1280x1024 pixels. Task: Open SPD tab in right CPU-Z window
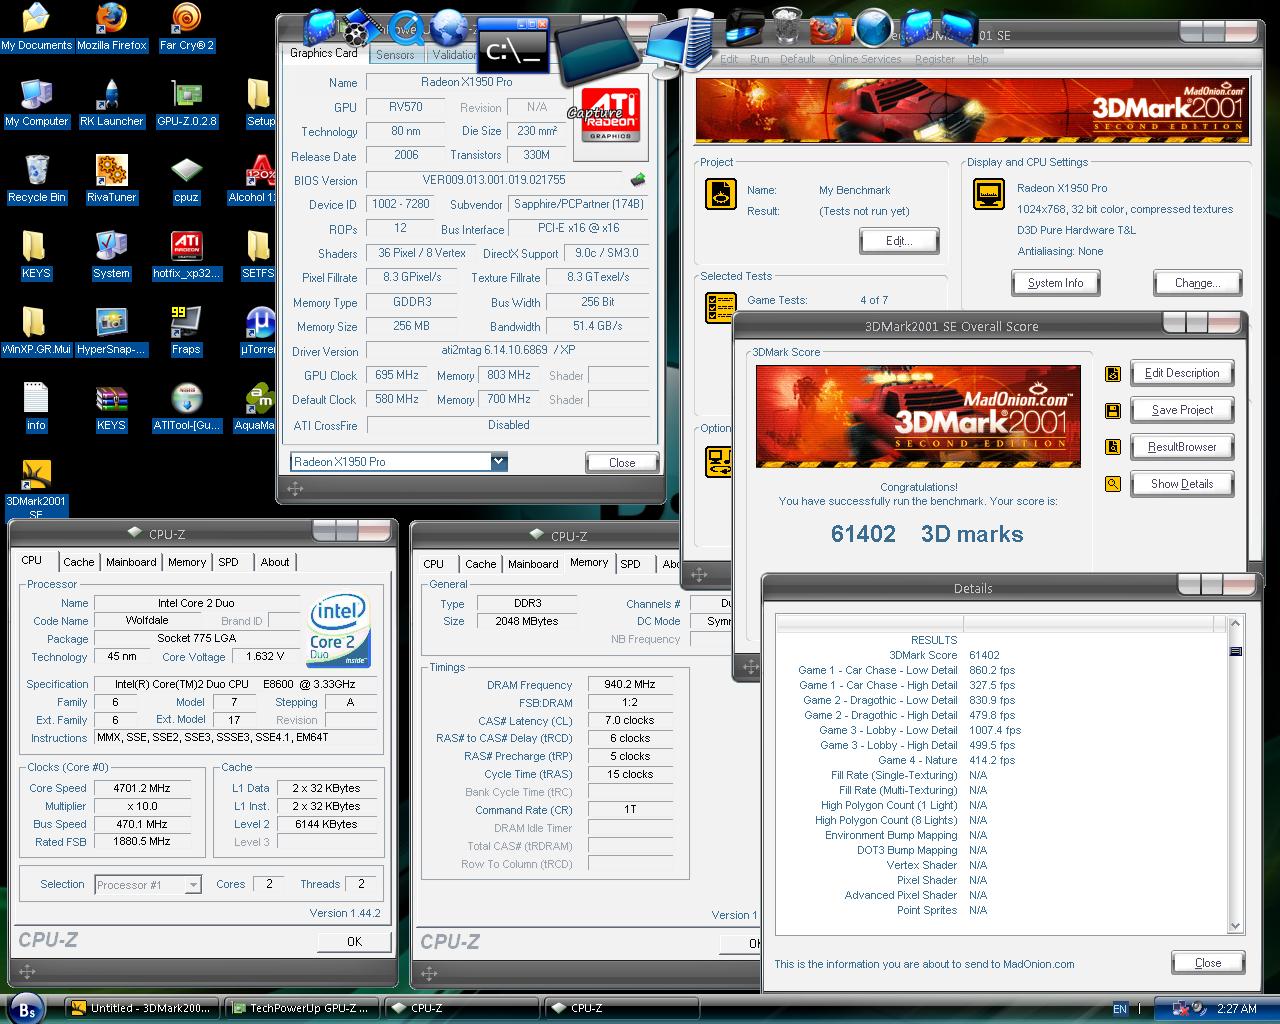631,564
